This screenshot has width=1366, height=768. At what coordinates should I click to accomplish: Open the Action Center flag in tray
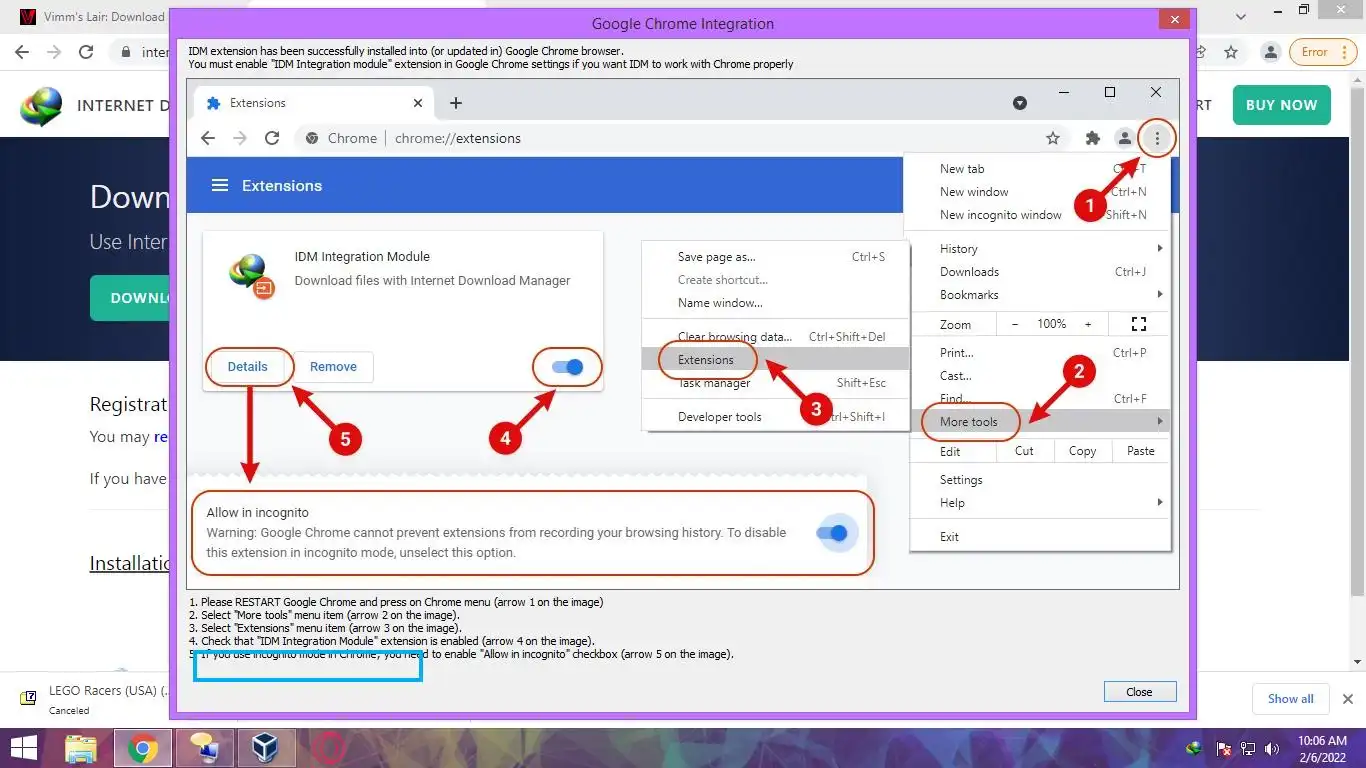coord(1222,748)
